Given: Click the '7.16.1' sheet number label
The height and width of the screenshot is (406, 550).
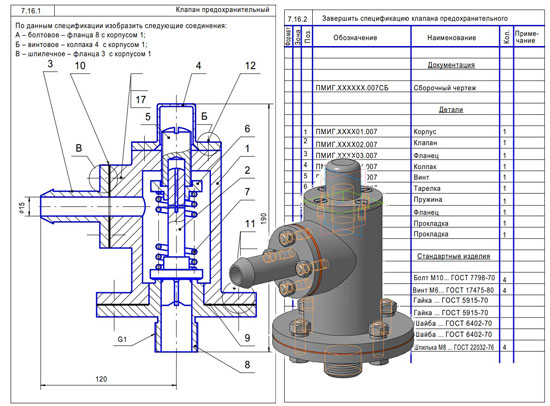Looking at the screenshot, I should 31,11.
